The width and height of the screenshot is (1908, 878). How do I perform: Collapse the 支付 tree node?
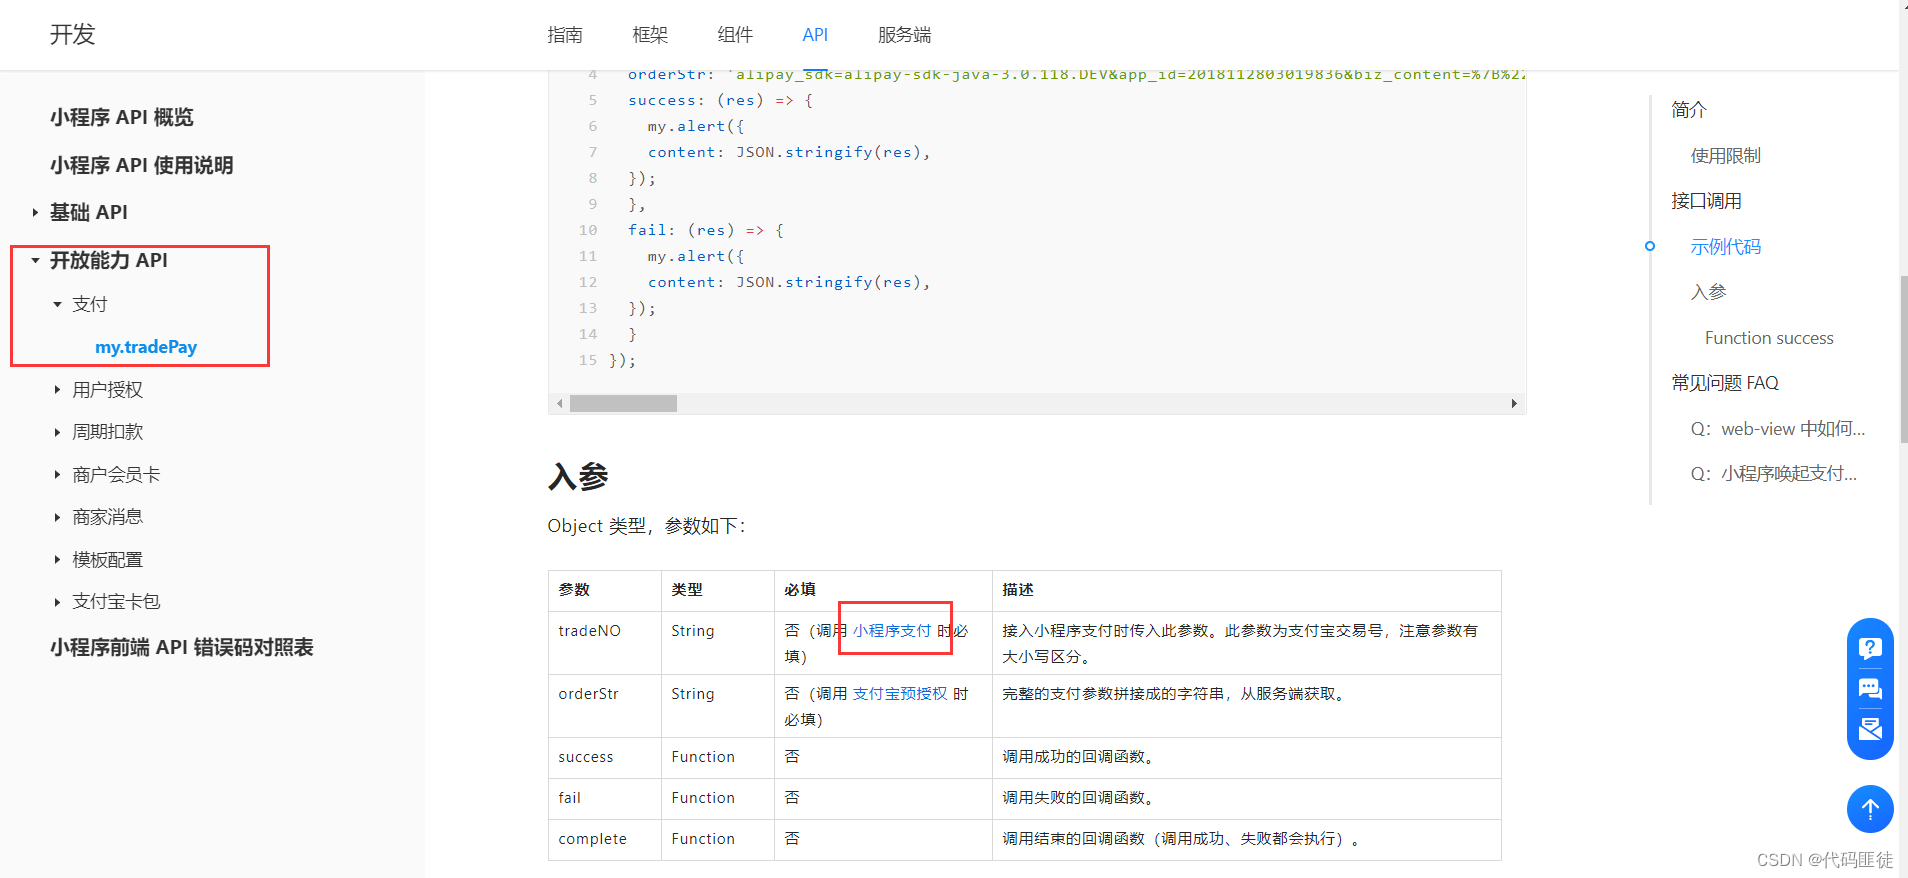pyautogui.click(x=57, y=304)
